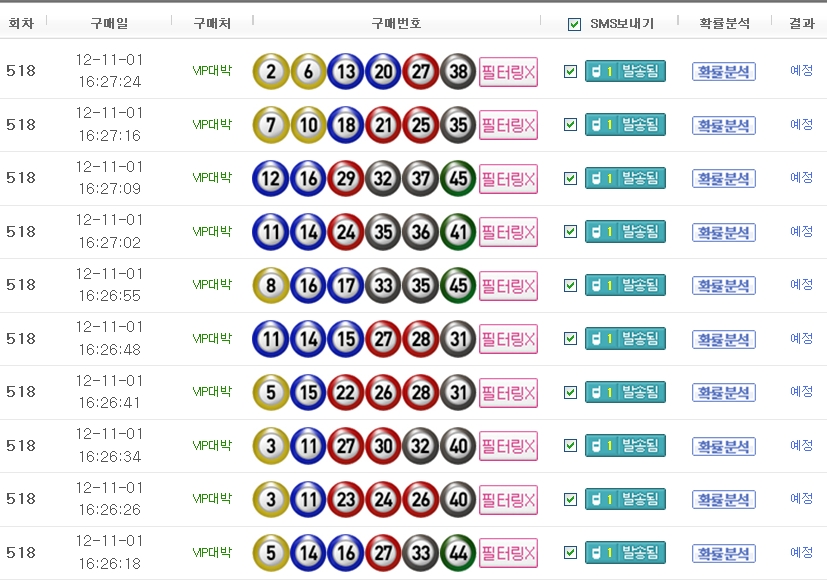The image size is (827, 584).
Task: Uncheck SMS checkbox for the 16:27:16 purchase
Action: pyautogui.click(x=571, y=125)
